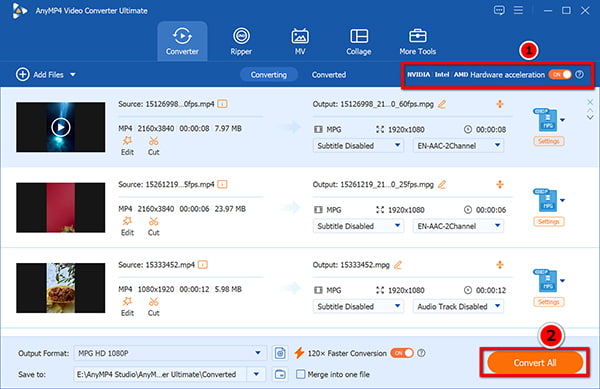
Task: Cut the 15261219 video with scissors icon
Action: pyautogui.click(x=153, y=226)
